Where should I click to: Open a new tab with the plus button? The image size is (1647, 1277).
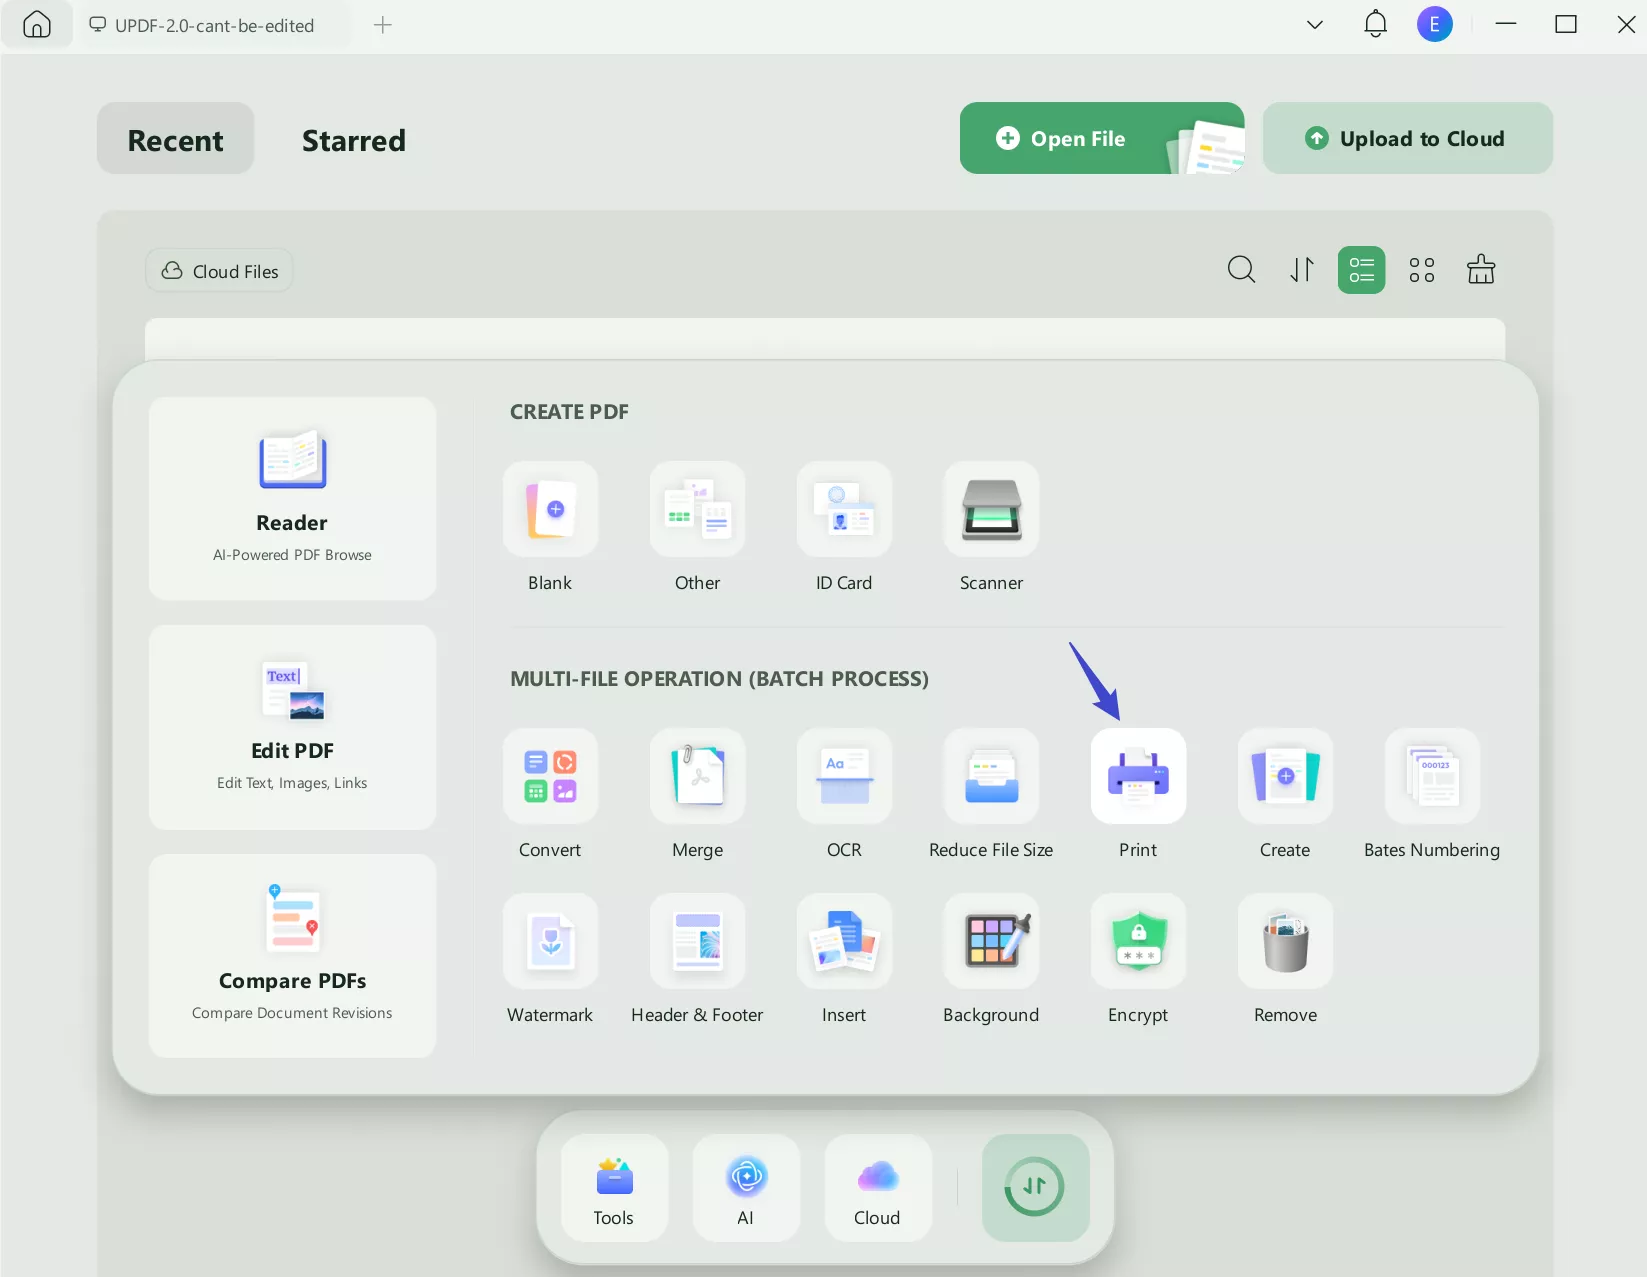point(382,25)
